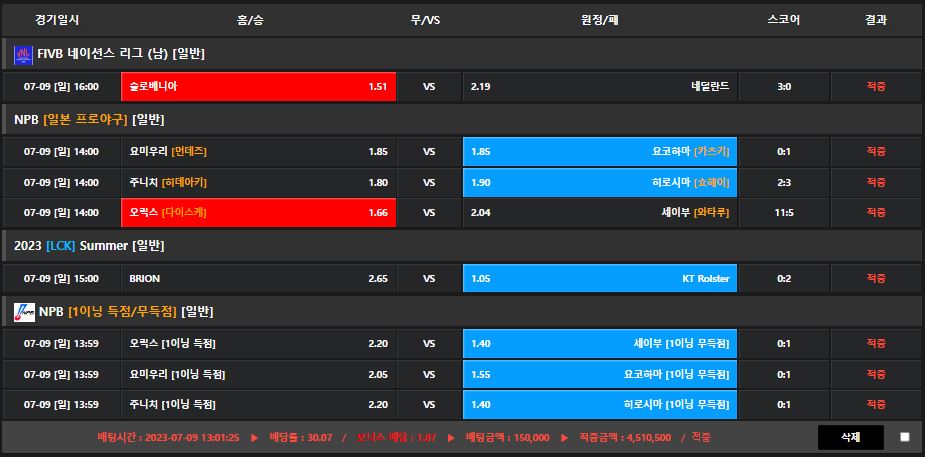Select 세이부 [1이닝 무득점] 1.40 pick

tap(599, 344)
